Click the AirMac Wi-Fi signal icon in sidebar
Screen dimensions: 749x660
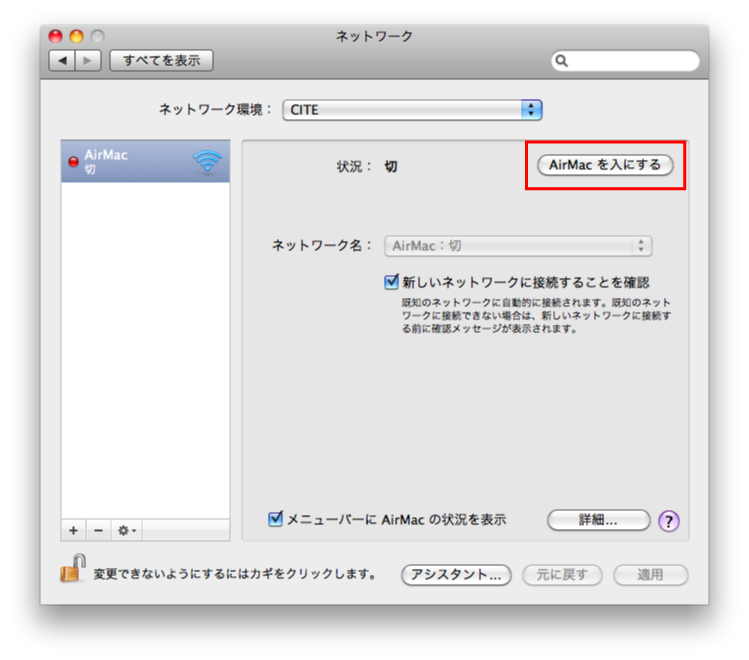pyautogui.click(x=208, y=162)
